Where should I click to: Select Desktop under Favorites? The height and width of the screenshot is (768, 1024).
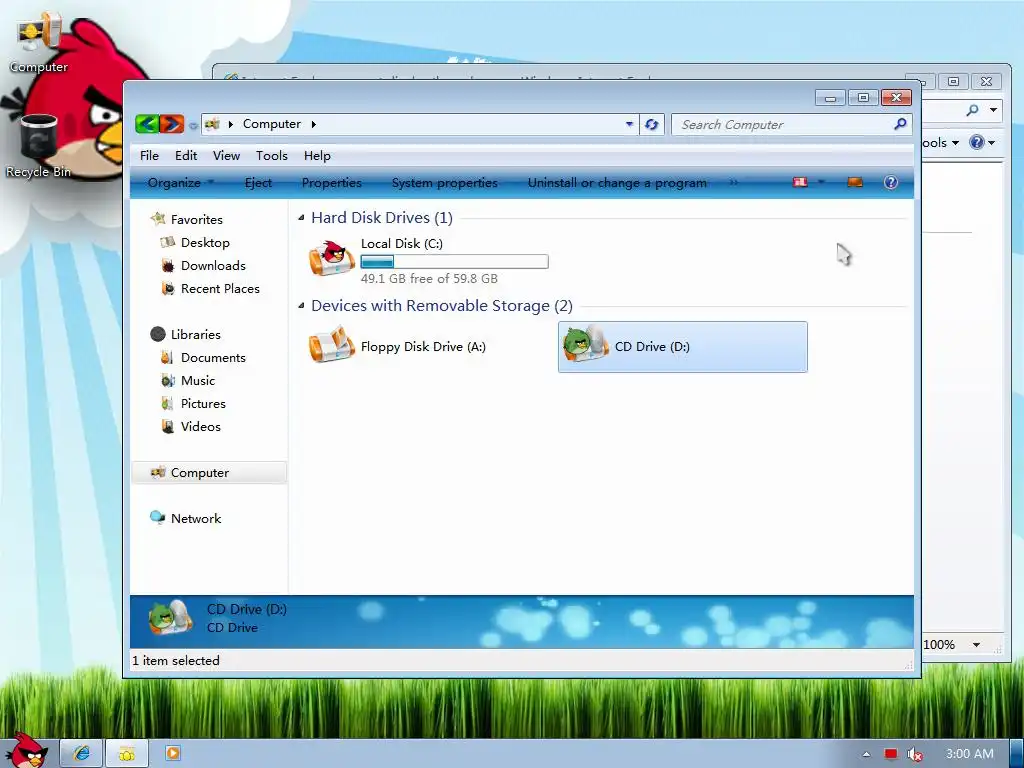(x=205, y=242)
